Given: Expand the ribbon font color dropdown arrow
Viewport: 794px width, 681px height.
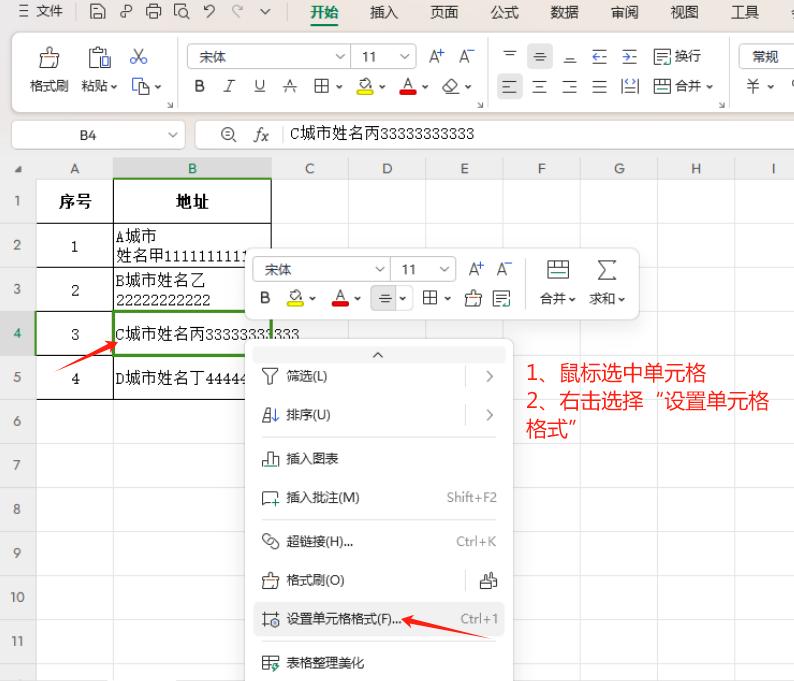Looking at the screenshot, I should click(x=425, y=87).
